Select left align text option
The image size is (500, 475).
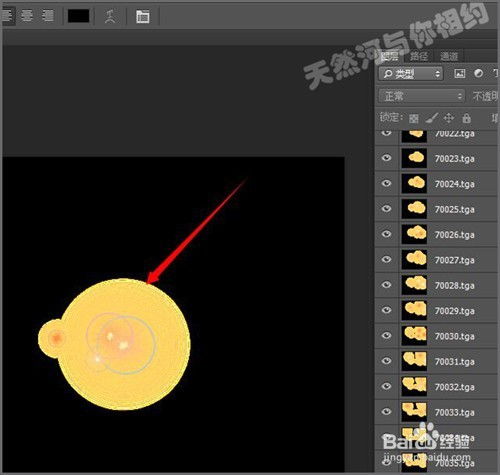7,16
